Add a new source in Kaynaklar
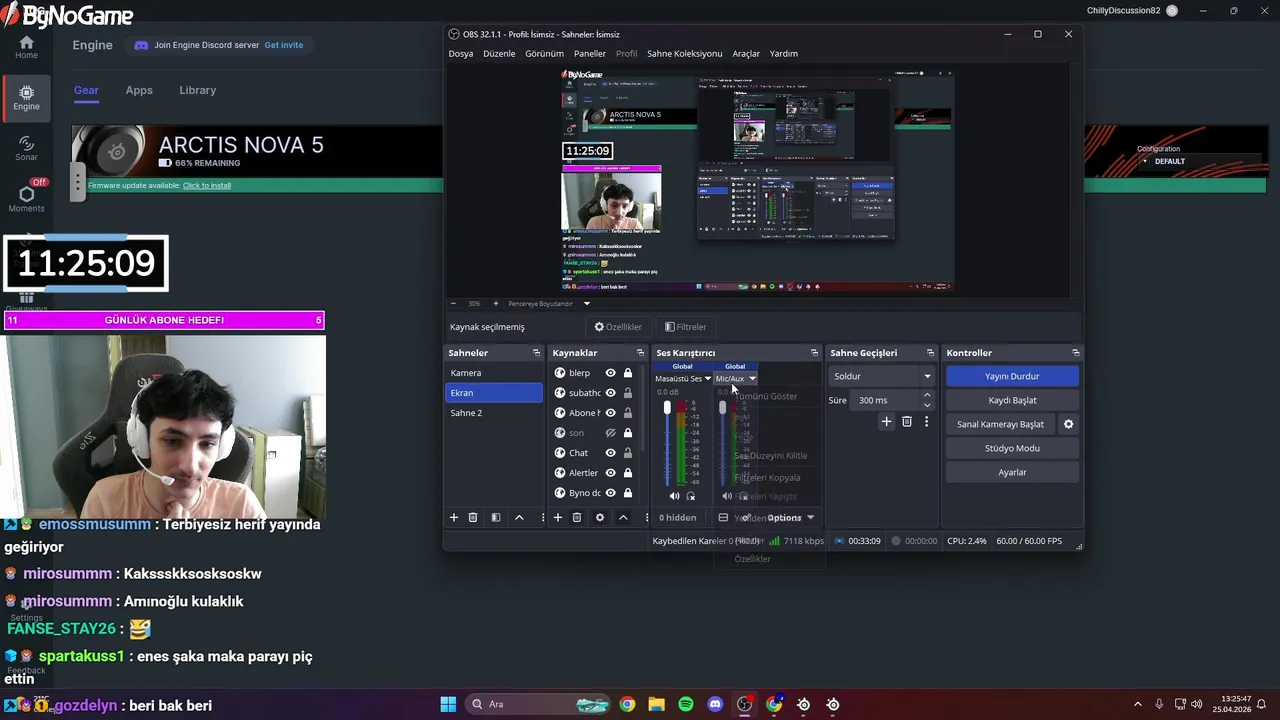 (558, 517)
